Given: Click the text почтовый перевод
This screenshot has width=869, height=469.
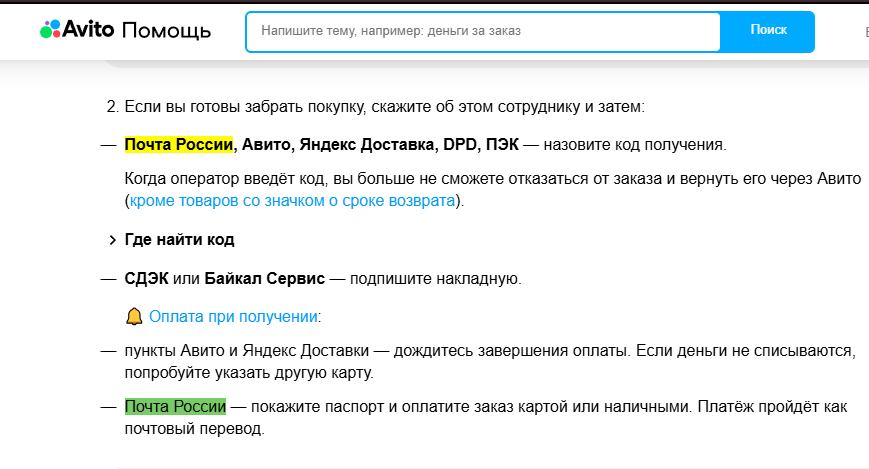Looking at the screenshot, I should [195, 429].
